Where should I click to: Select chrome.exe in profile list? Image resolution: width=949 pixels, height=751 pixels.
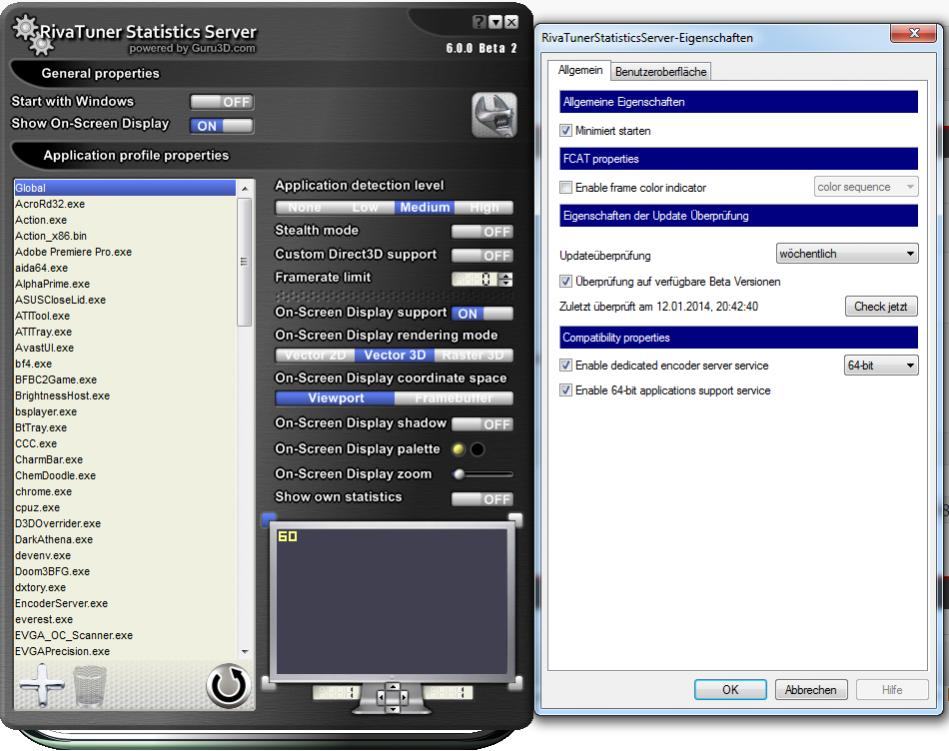coord(125,491)
